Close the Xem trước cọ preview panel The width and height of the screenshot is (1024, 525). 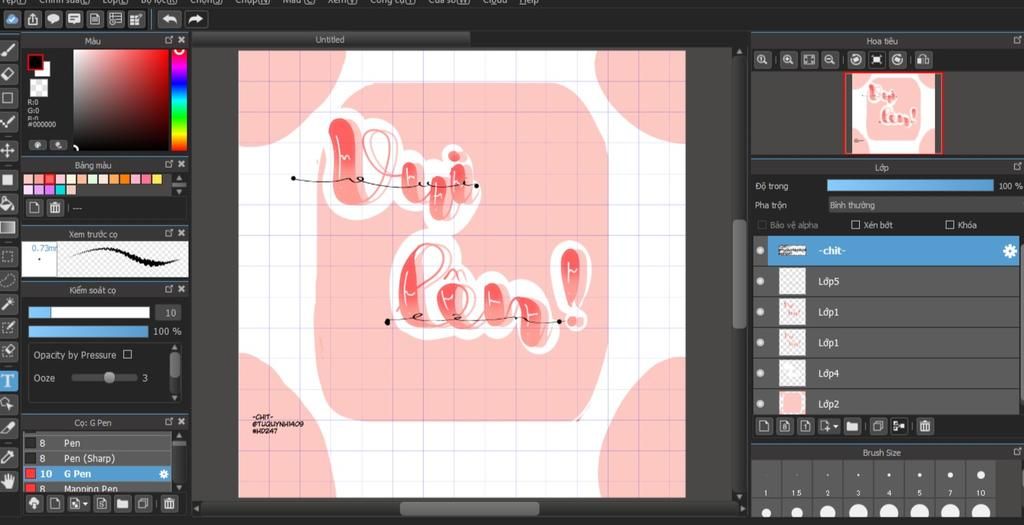point(182,232)
